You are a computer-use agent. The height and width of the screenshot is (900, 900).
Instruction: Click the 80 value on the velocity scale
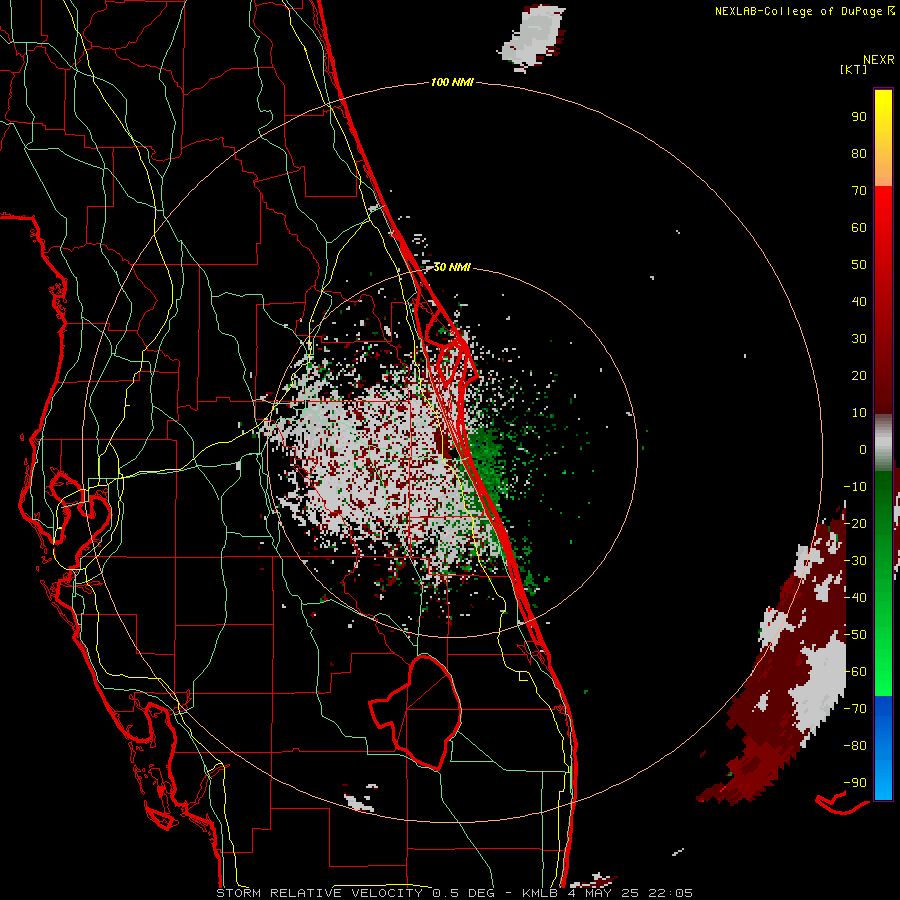click(x=859, y=154)
